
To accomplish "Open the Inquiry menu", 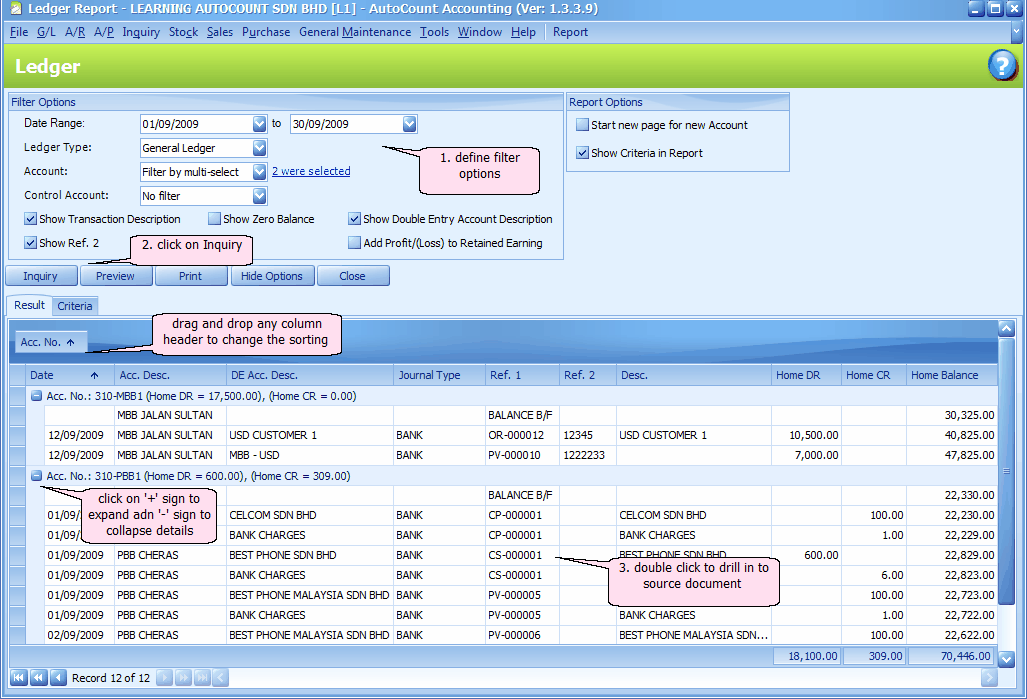I will tap(141, 32).
